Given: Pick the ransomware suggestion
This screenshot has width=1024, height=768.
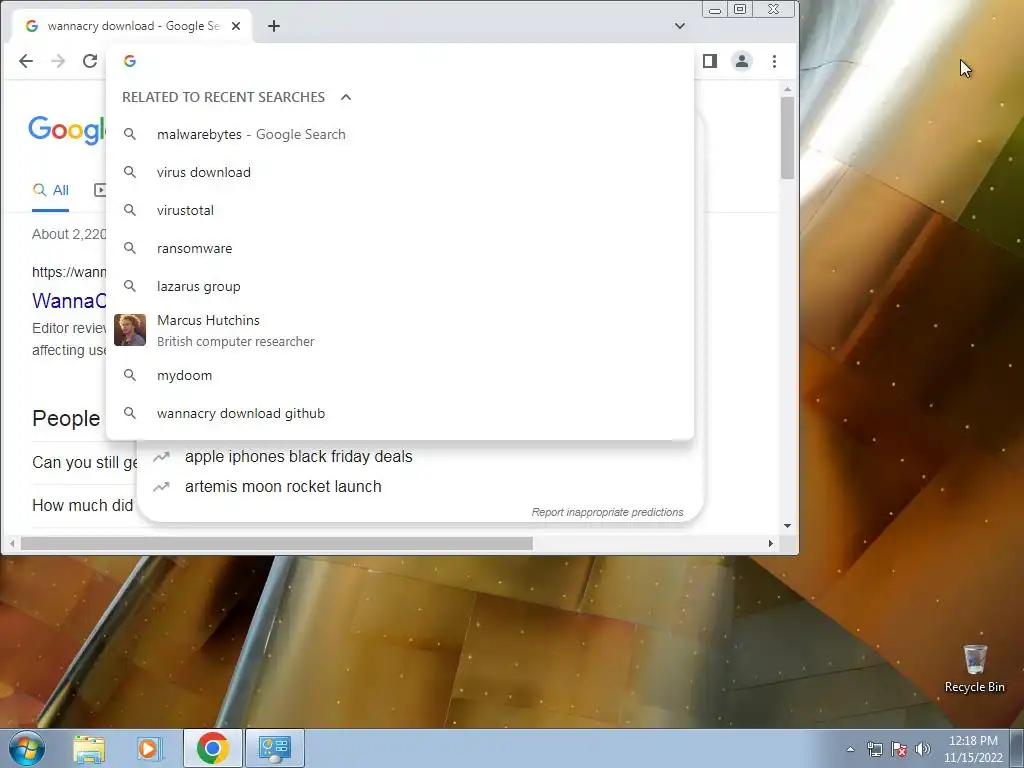Looking at the screenshot, I should pyautogui.click(x=400, y=248).
